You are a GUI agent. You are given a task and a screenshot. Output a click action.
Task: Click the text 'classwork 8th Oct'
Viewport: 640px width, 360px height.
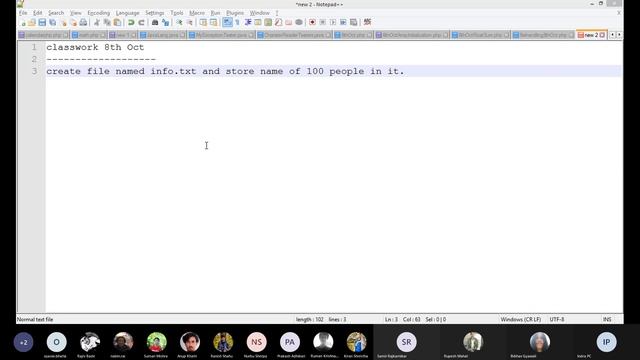[x=95, y=47]
